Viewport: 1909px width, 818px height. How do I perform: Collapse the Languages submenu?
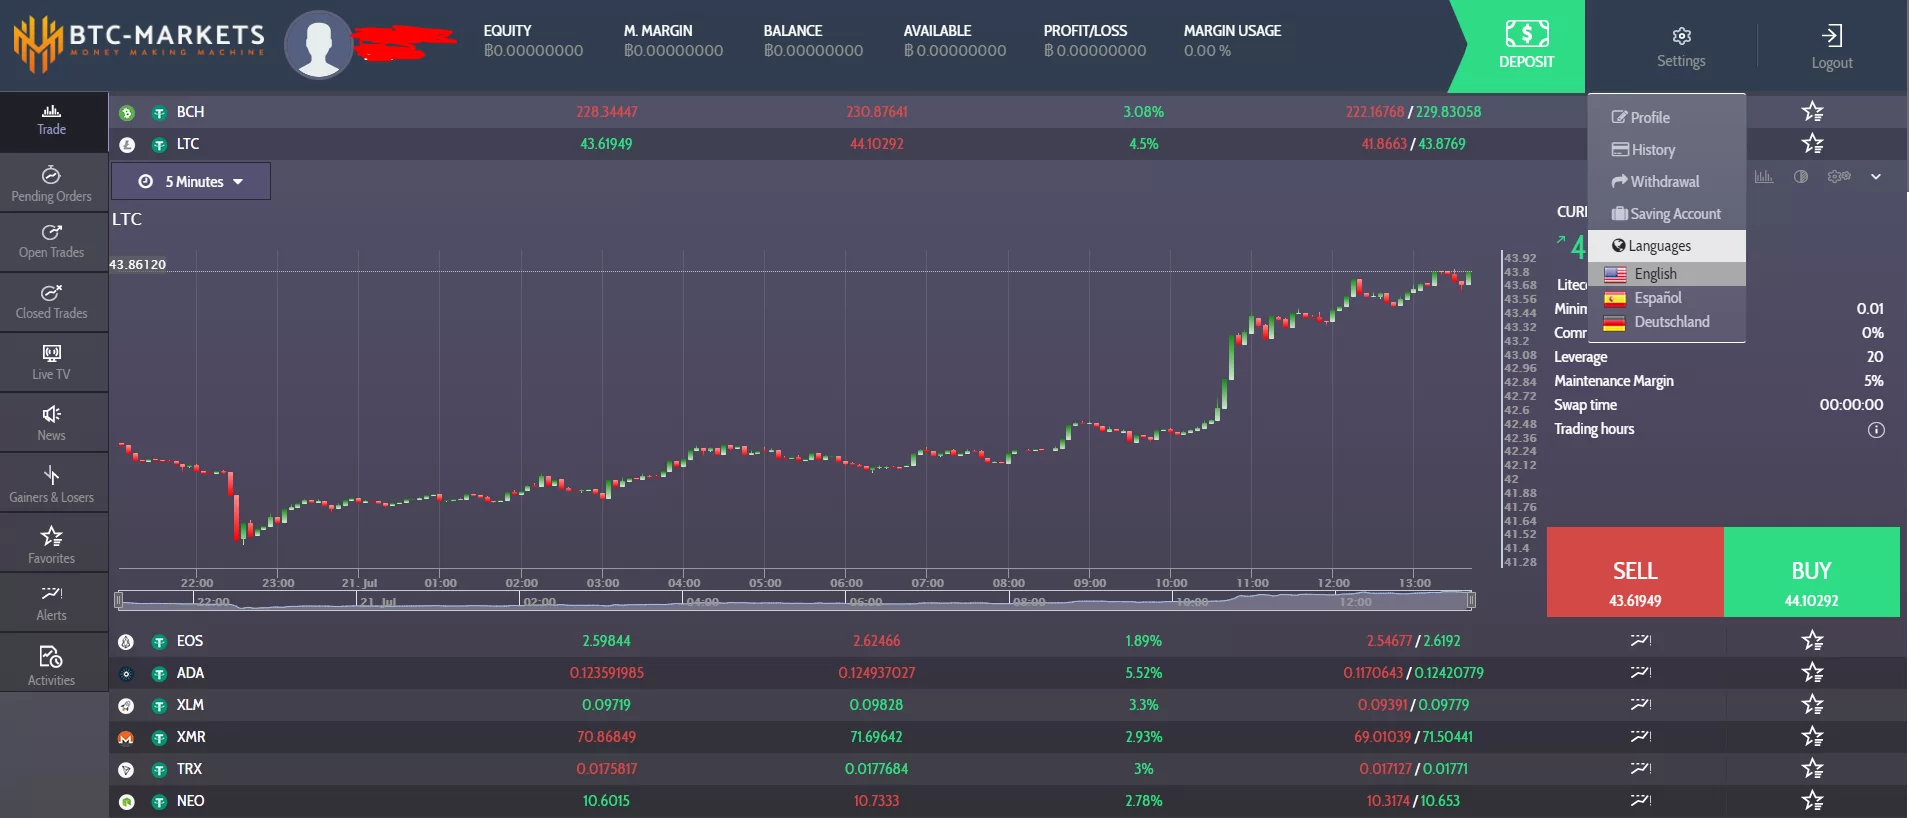coord(1667,245)
